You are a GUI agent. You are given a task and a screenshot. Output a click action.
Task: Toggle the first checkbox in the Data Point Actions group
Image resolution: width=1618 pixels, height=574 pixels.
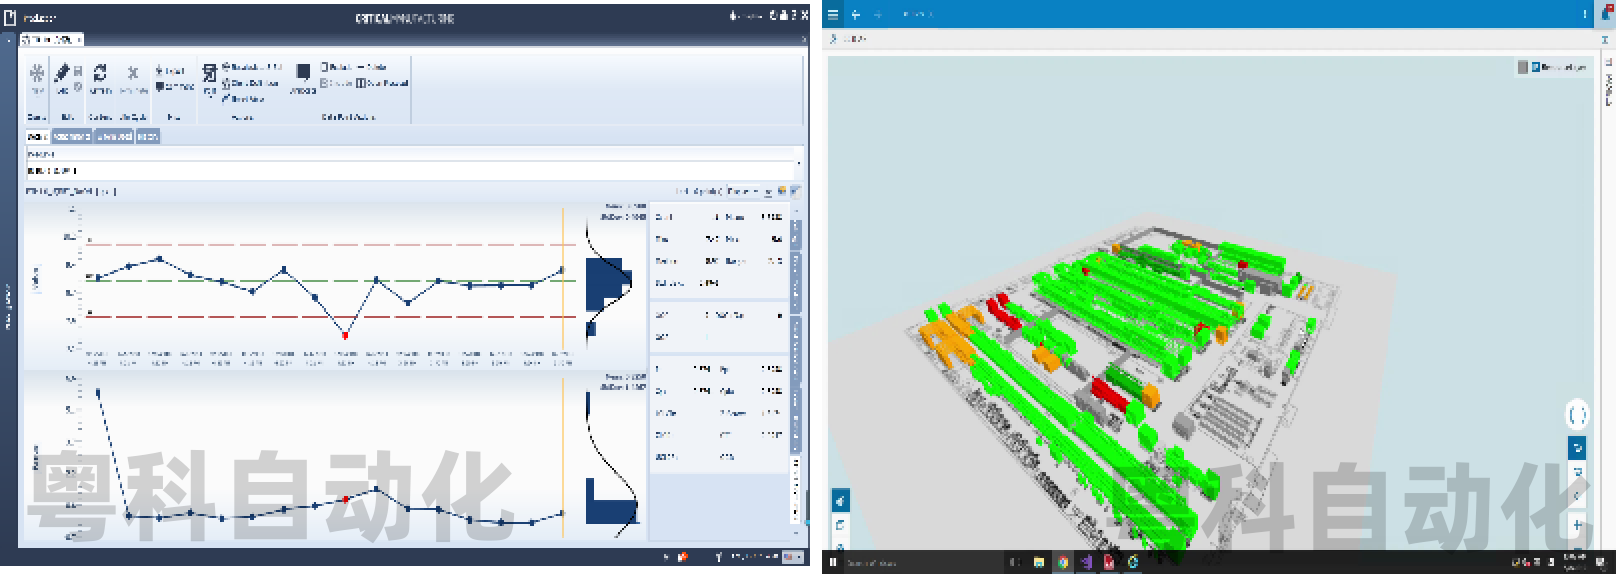325,67
